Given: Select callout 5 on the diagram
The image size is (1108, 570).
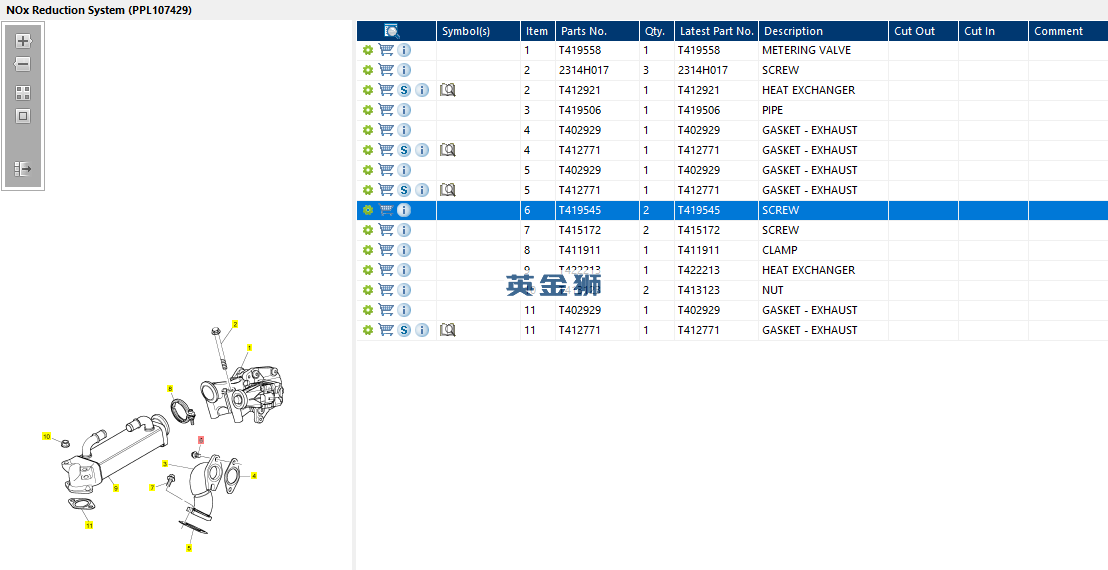Looking at the screenshot, I should (189, 547).
